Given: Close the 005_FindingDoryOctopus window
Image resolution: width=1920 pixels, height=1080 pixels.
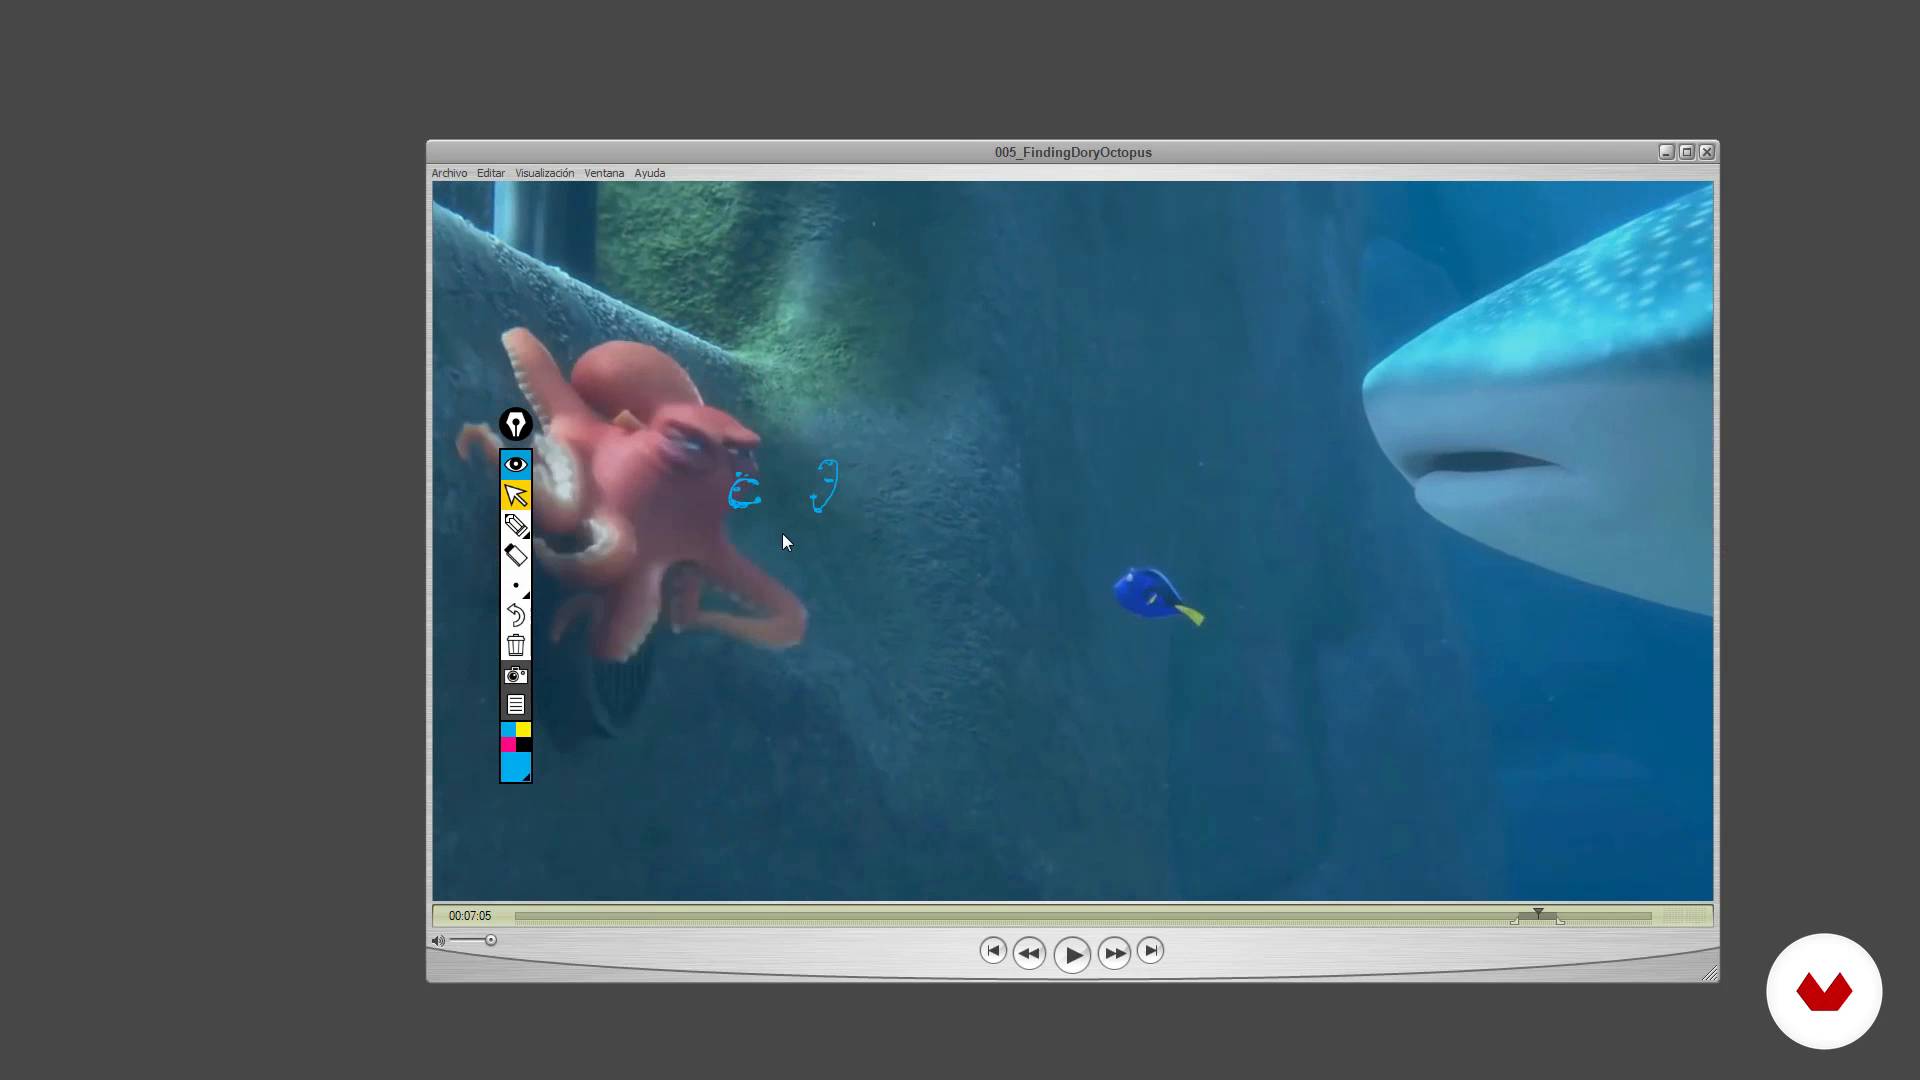Looking at the screenshot, I should (x=1707, y=152).
